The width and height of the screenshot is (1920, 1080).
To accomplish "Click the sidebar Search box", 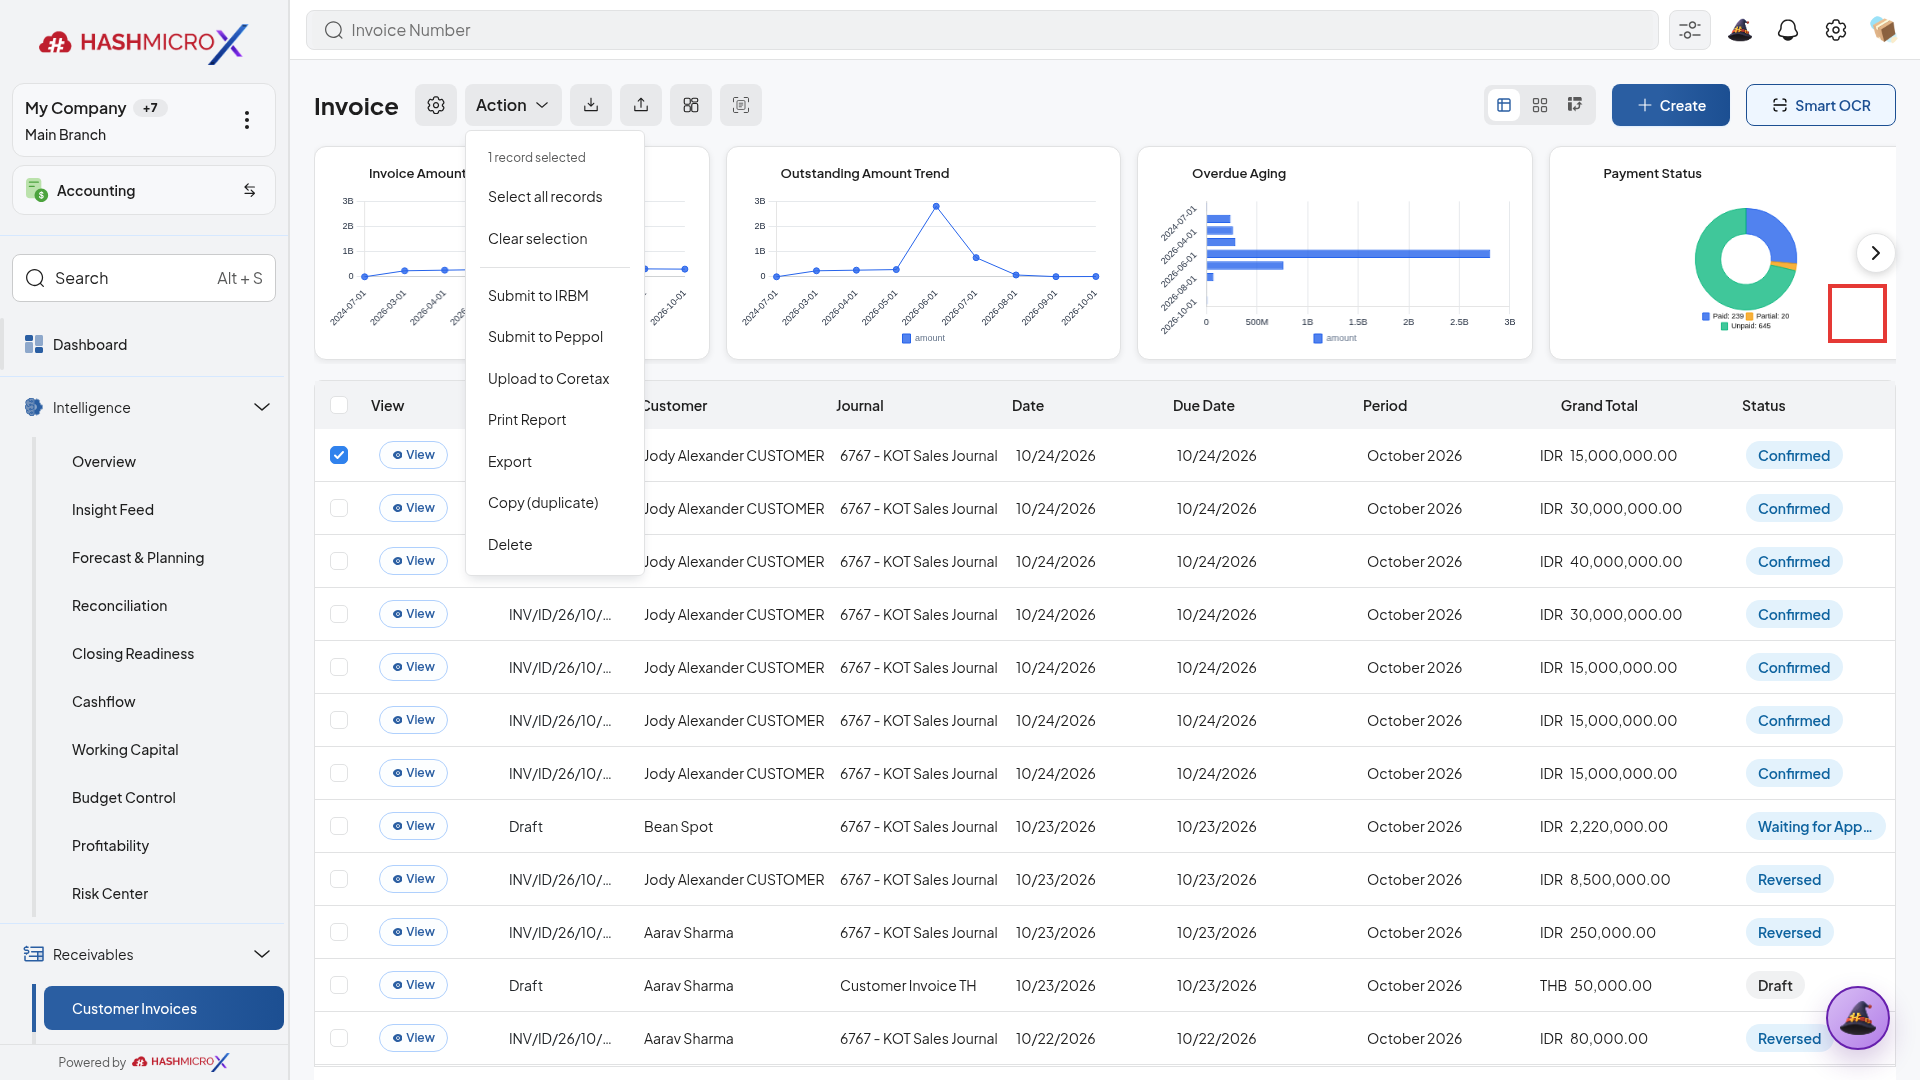I will [x=144, y=278].
